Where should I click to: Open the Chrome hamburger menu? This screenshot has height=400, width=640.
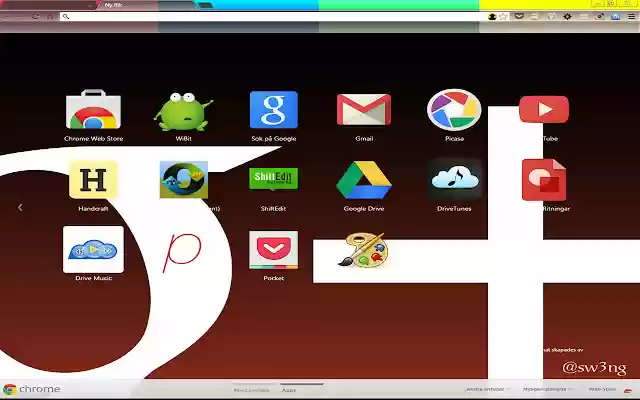(x=631, y=16)
